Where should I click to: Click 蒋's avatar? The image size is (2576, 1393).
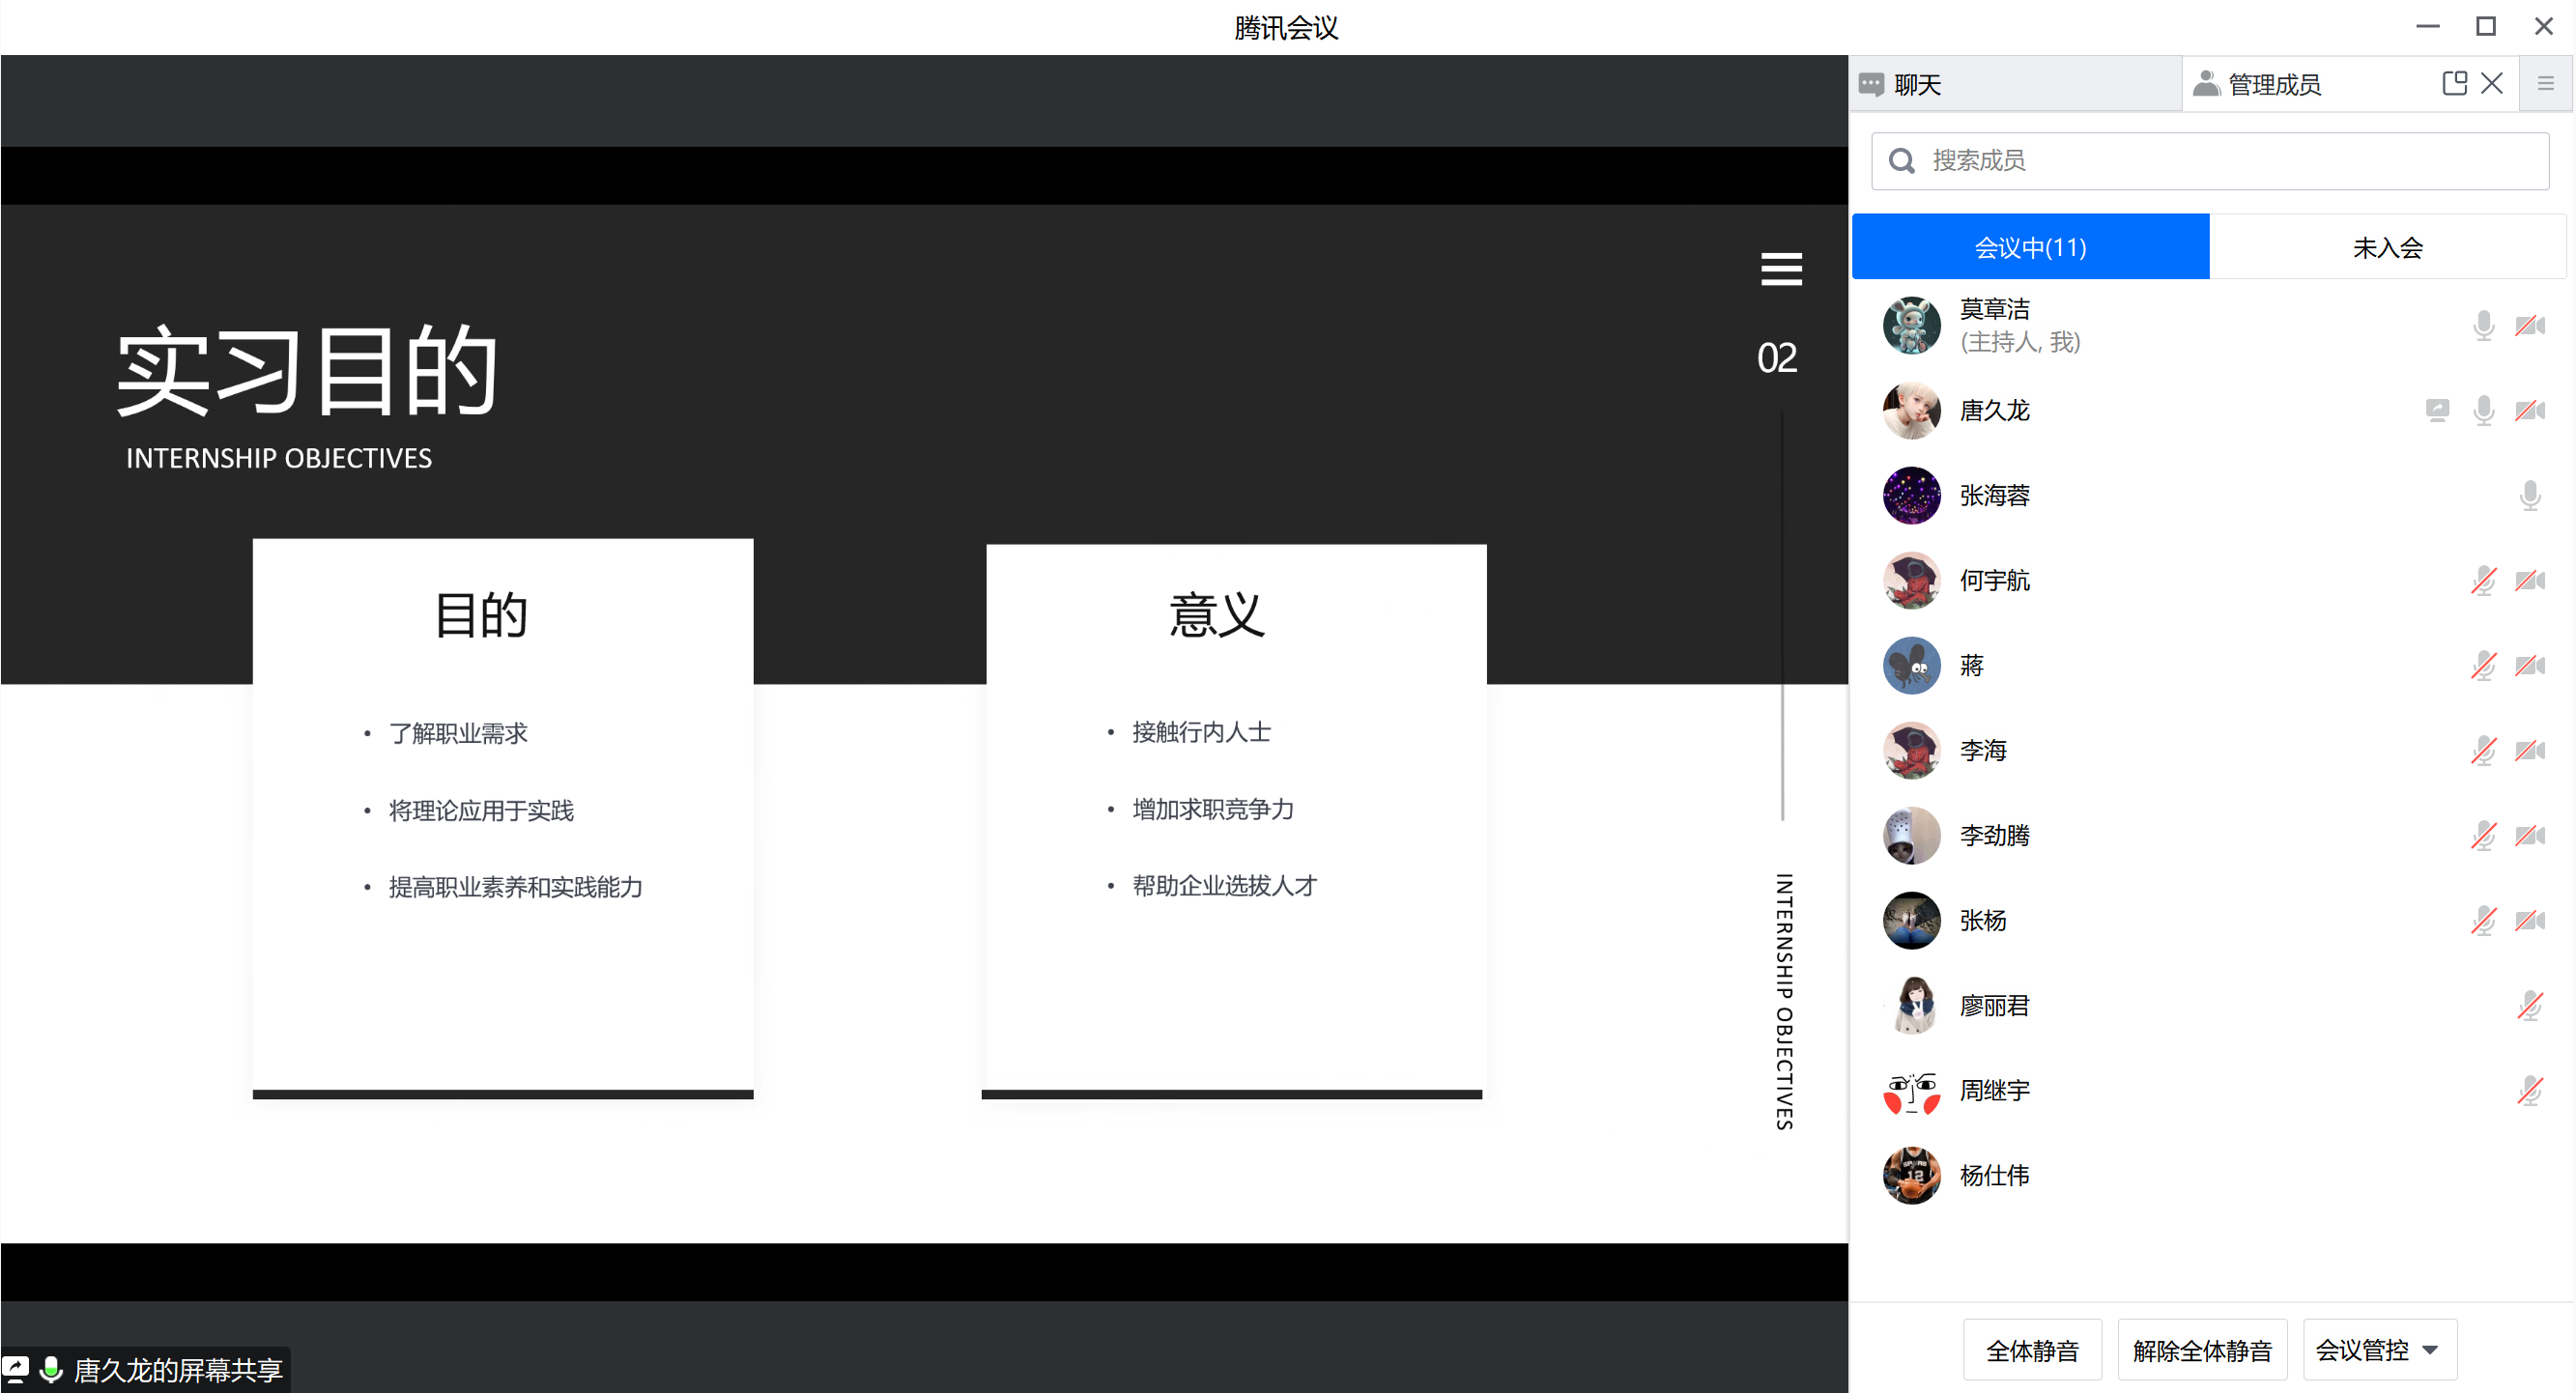pyautogui.click(x=1911, y=665)
